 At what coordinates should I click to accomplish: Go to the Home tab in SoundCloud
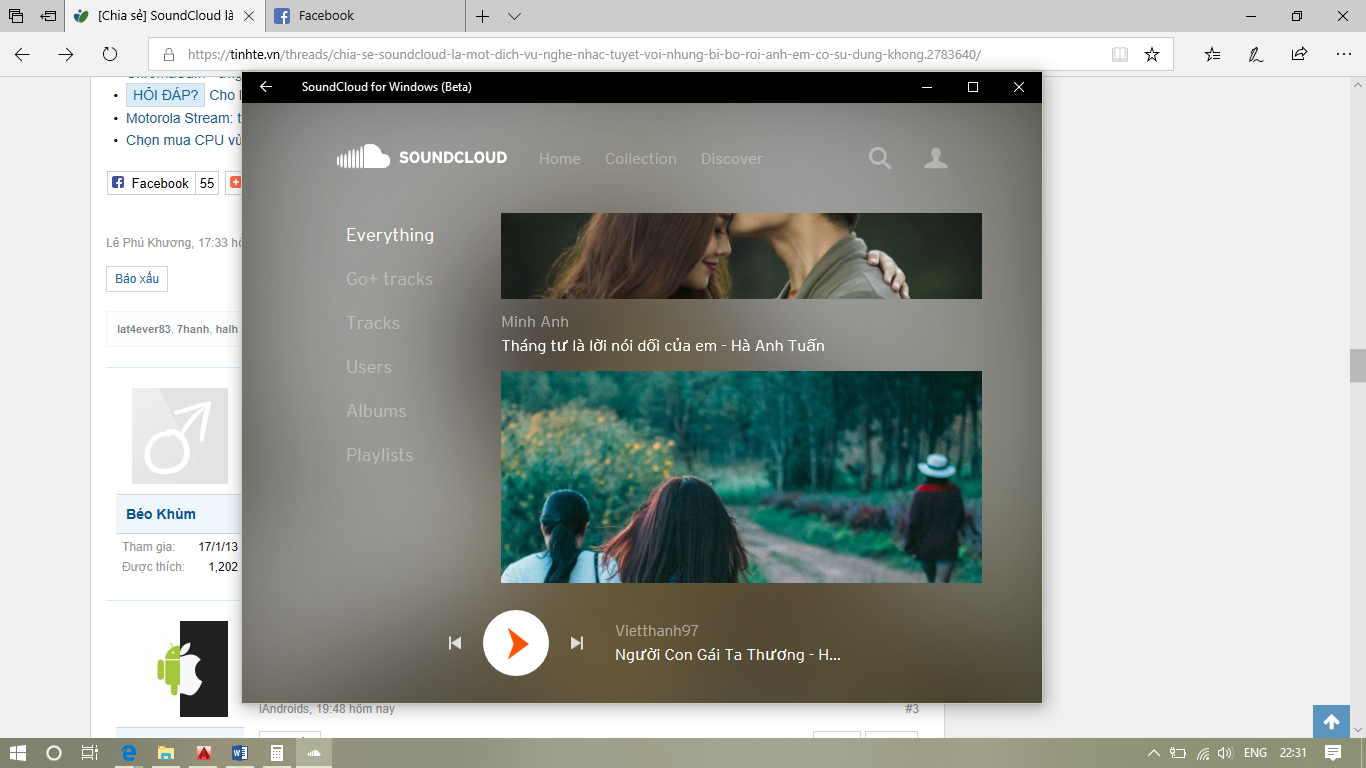point(560,159)
